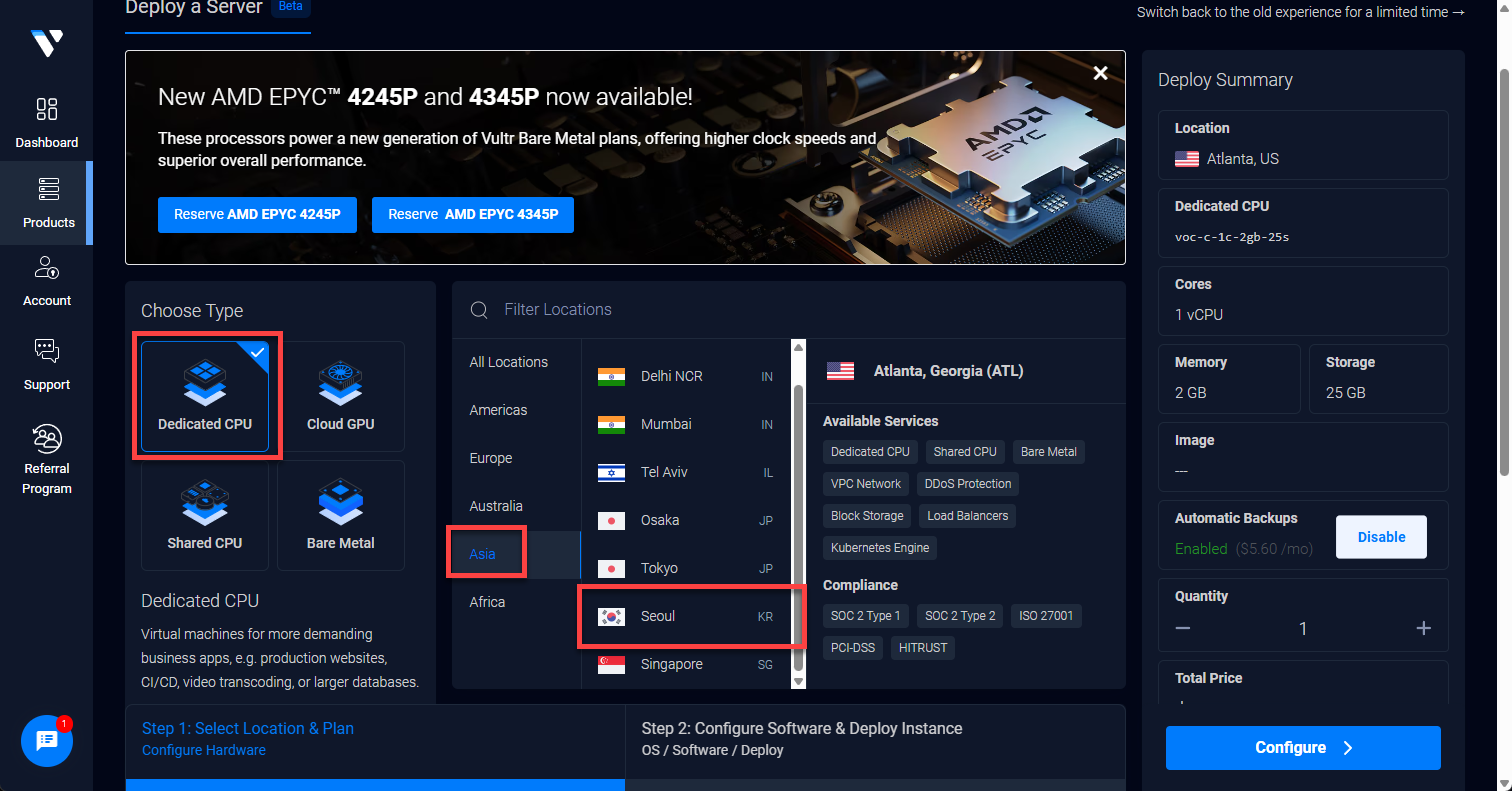Click the Configure button
The image size is (1512, 791).
[x=1303, y=748]
